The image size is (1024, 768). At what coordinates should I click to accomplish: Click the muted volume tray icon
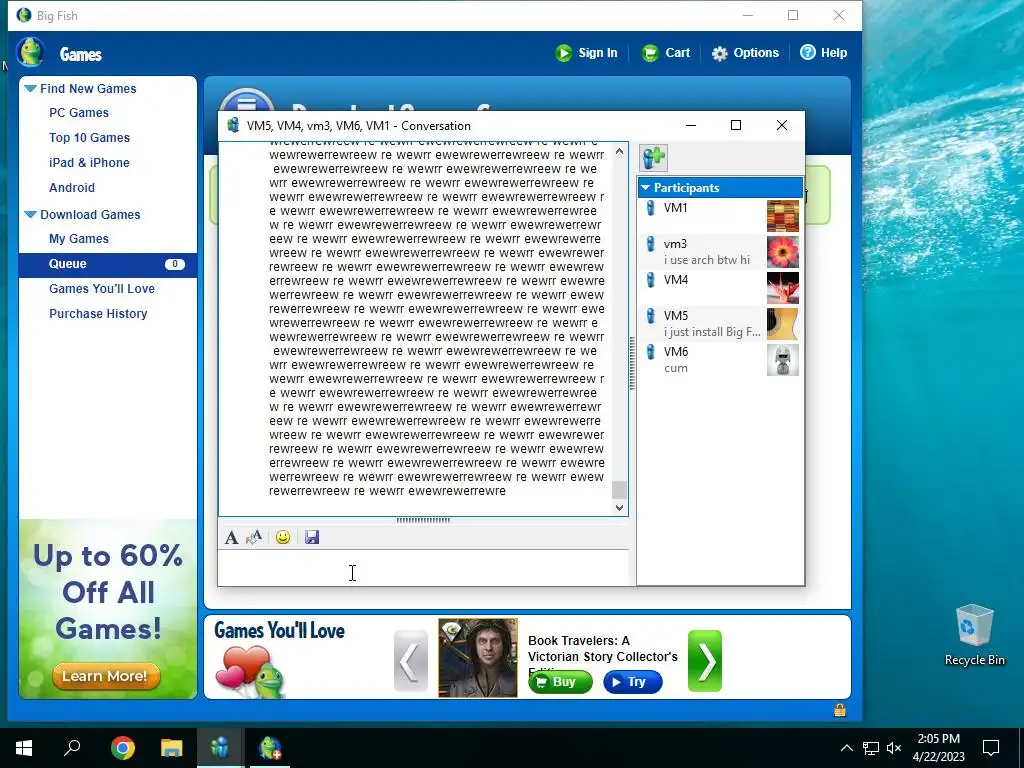click(x=894, y=748)
